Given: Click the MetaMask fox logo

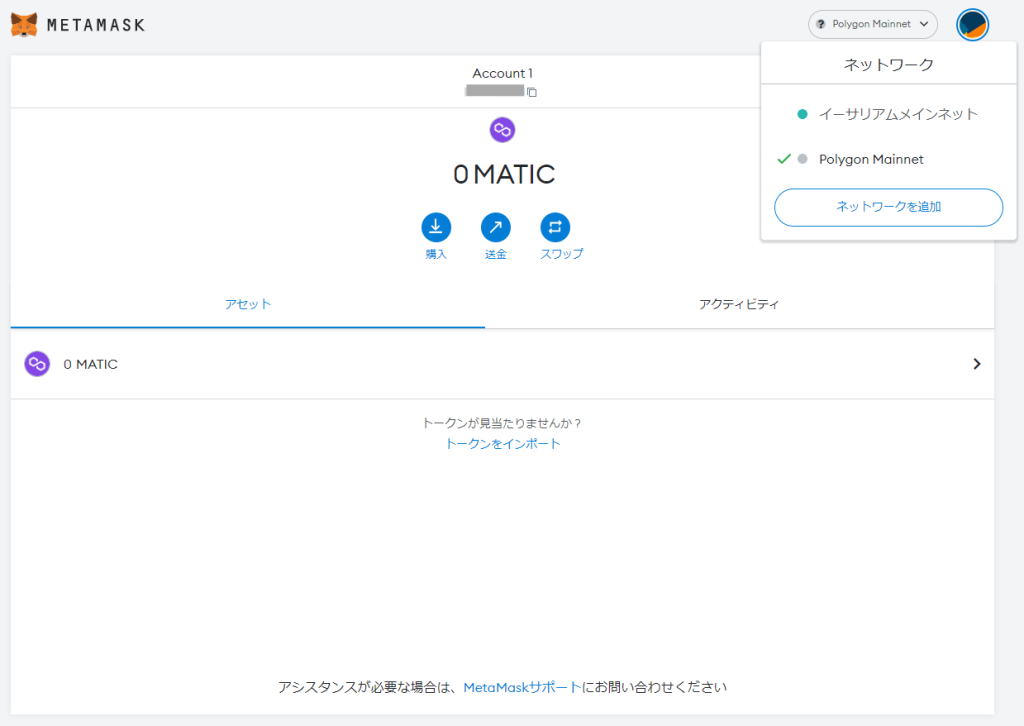Looking at the screenshot, I should 24,25.
